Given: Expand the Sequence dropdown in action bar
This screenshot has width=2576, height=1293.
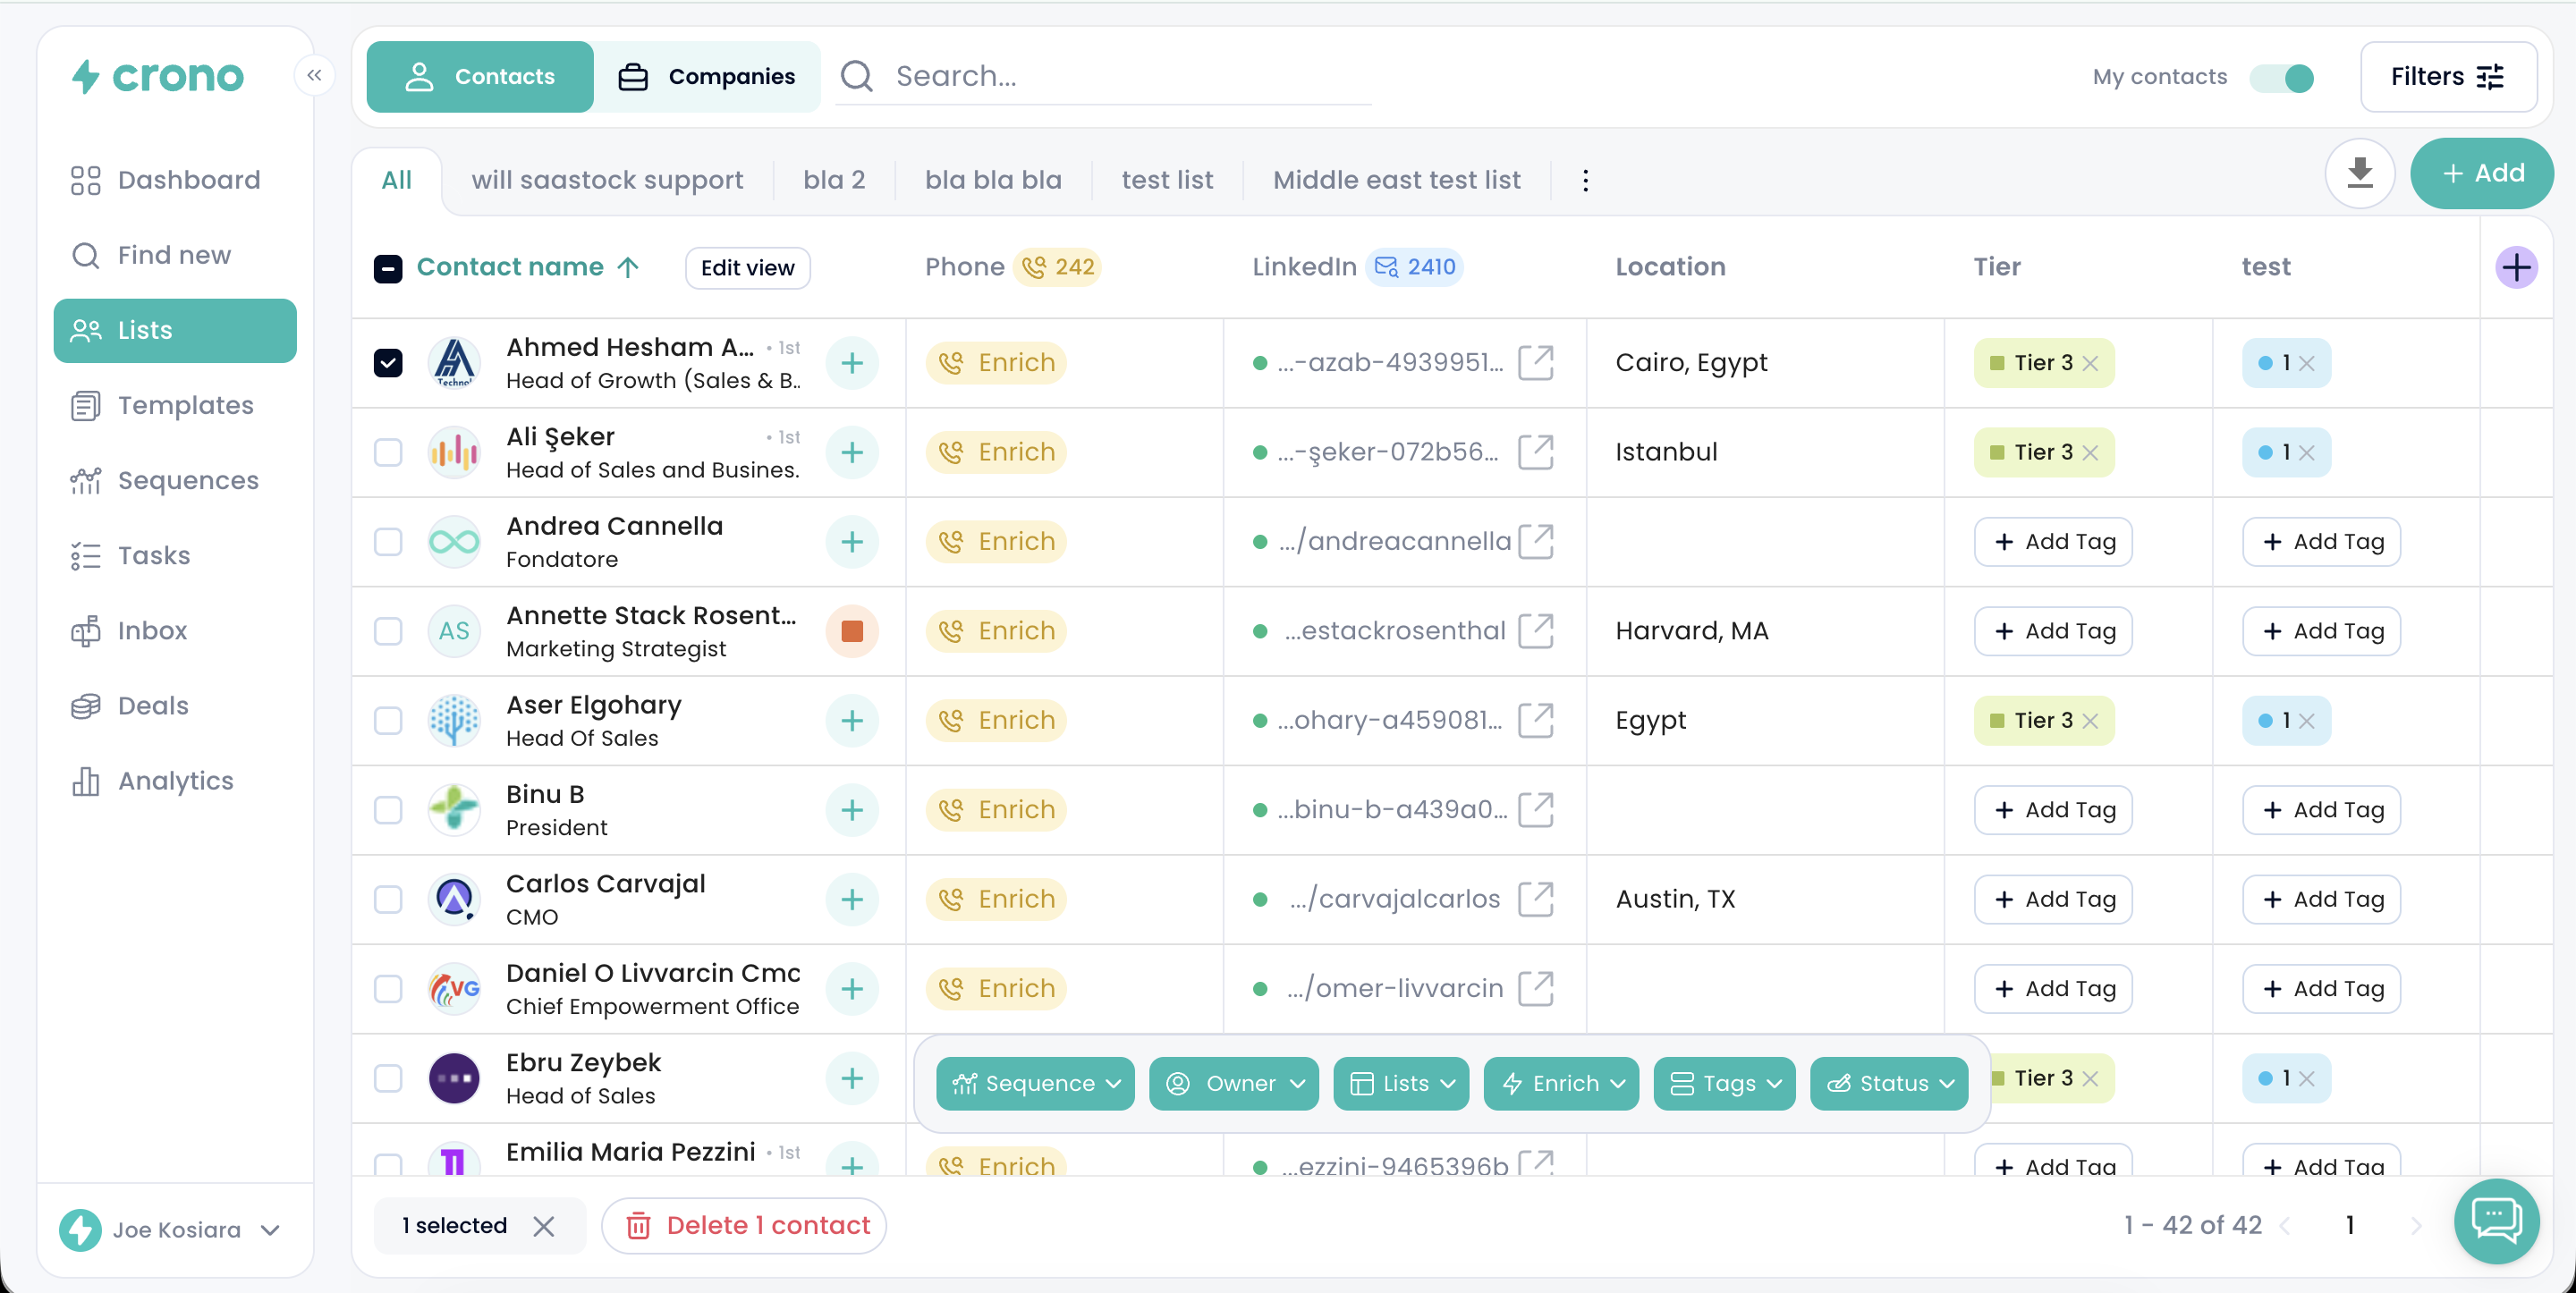Looking at the screenshot, I should [x=1035, y=1083].
